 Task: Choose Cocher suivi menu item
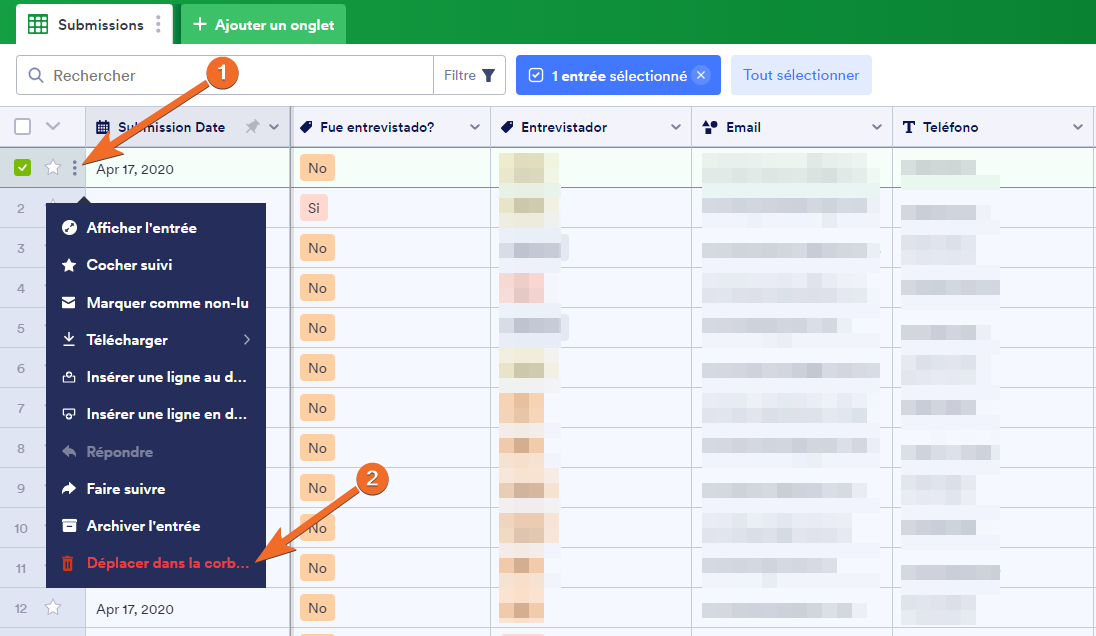tap(156, 265)
